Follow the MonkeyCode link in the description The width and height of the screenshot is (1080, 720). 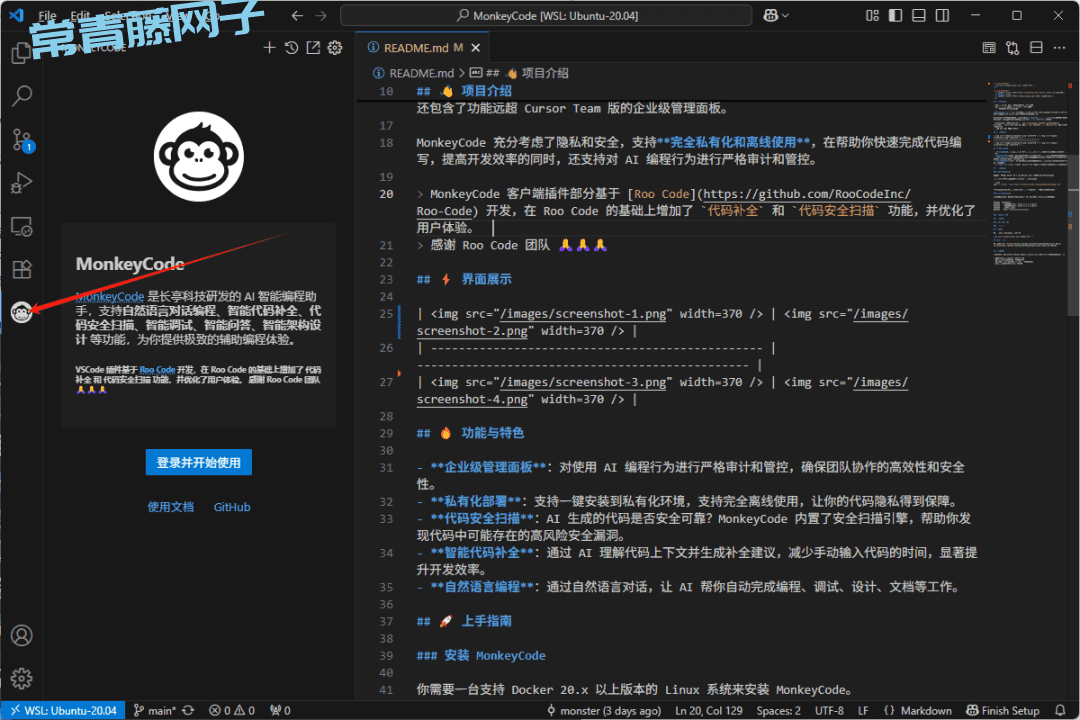pyautogui.click(x=110, y=296)
